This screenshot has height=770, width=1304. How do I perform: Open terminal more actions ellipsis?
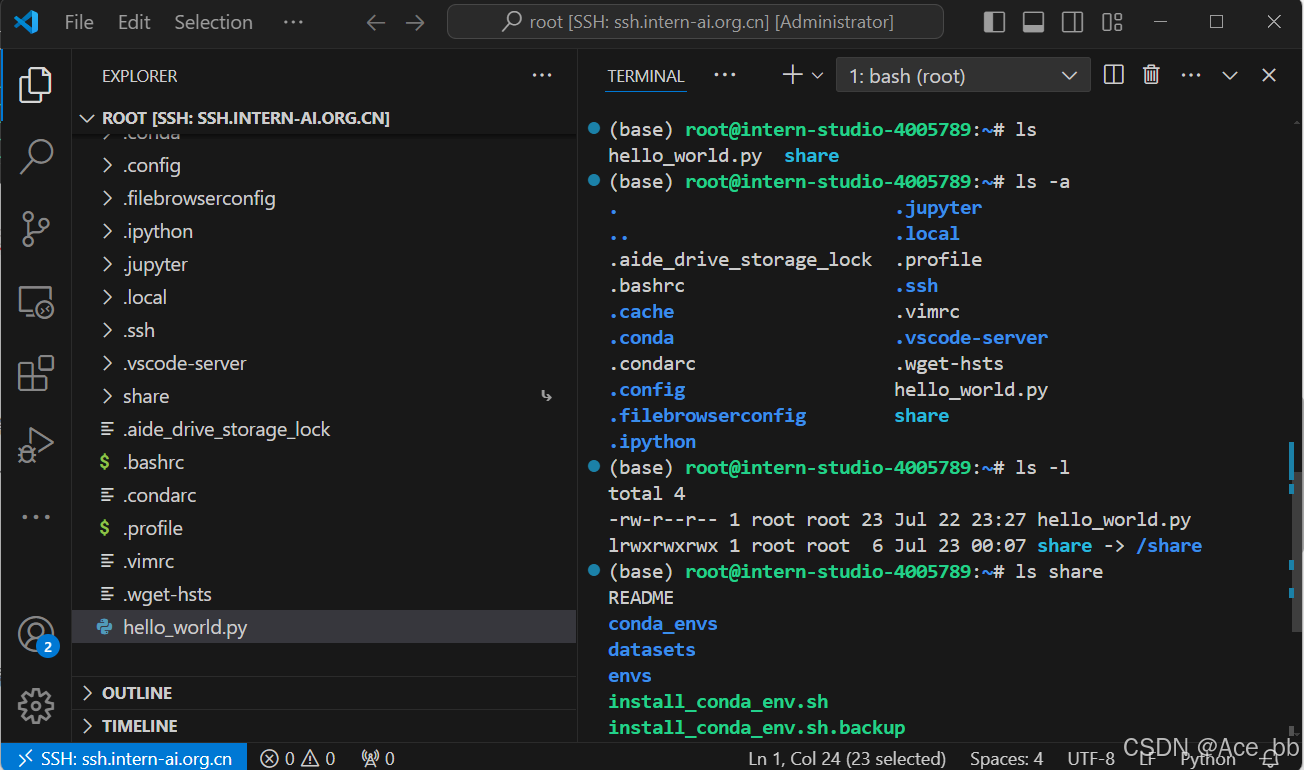pyautogui.click(x=1191, y=75)
